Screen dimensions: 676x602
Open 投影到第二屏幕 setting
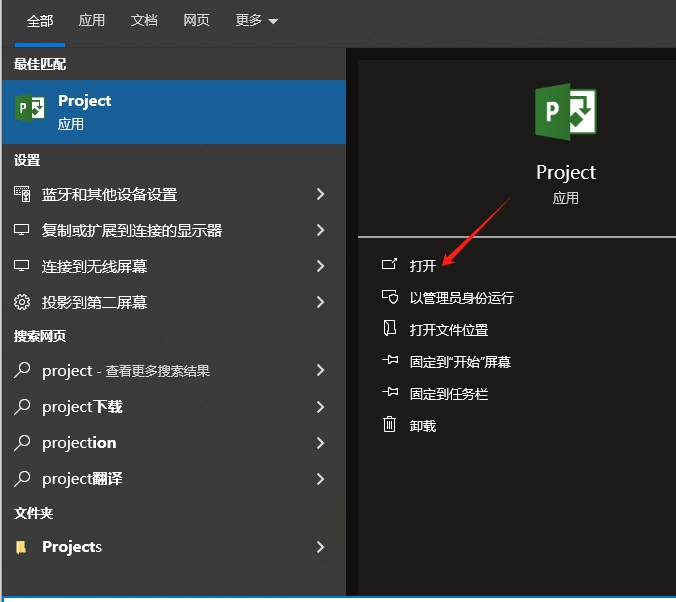174,302
